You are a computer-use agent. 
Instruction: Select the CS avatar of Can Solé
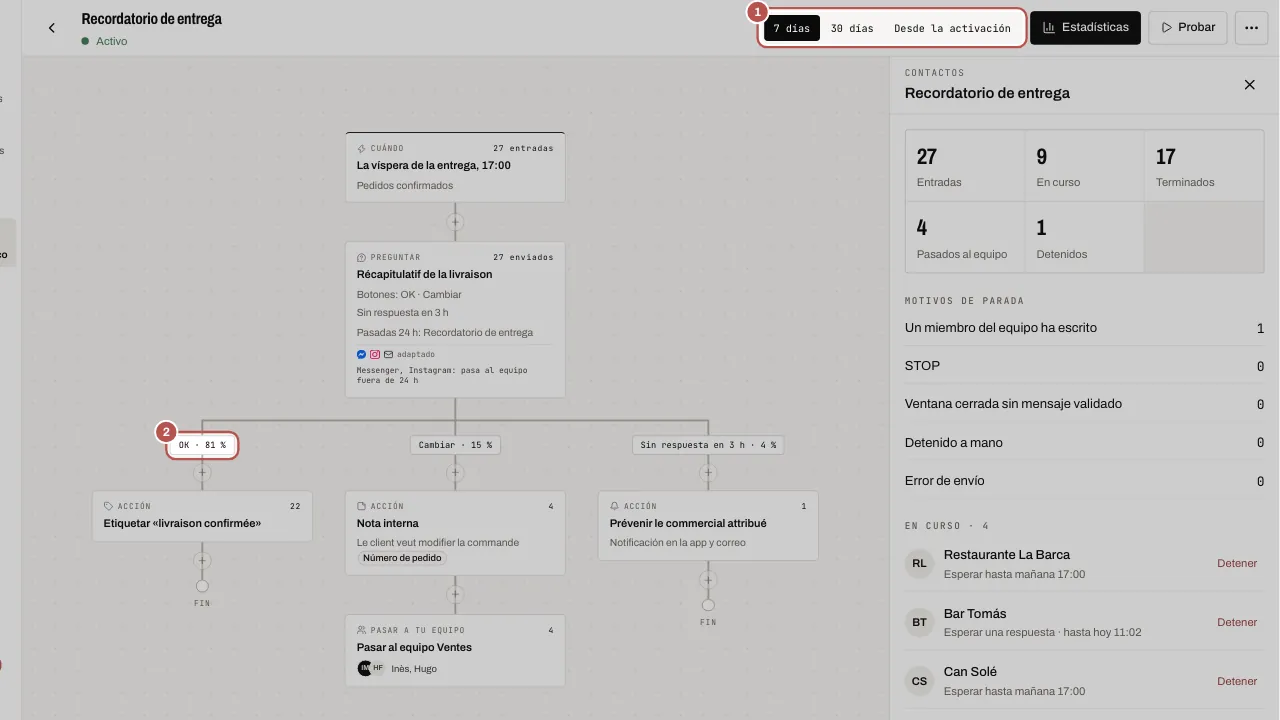point(919,681)
